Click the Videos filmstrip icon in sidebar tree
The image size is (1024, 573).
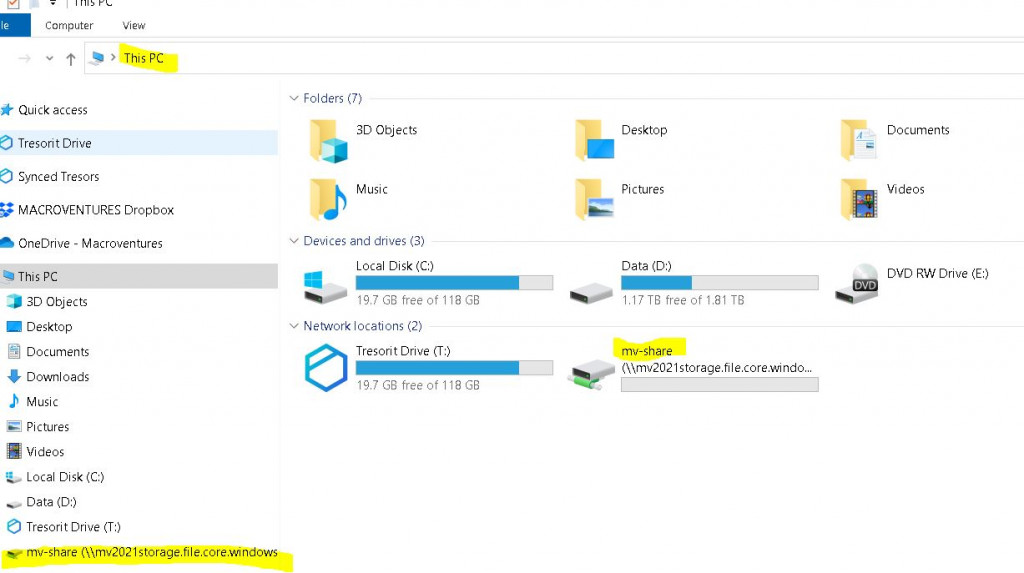[x=14, y=451]
